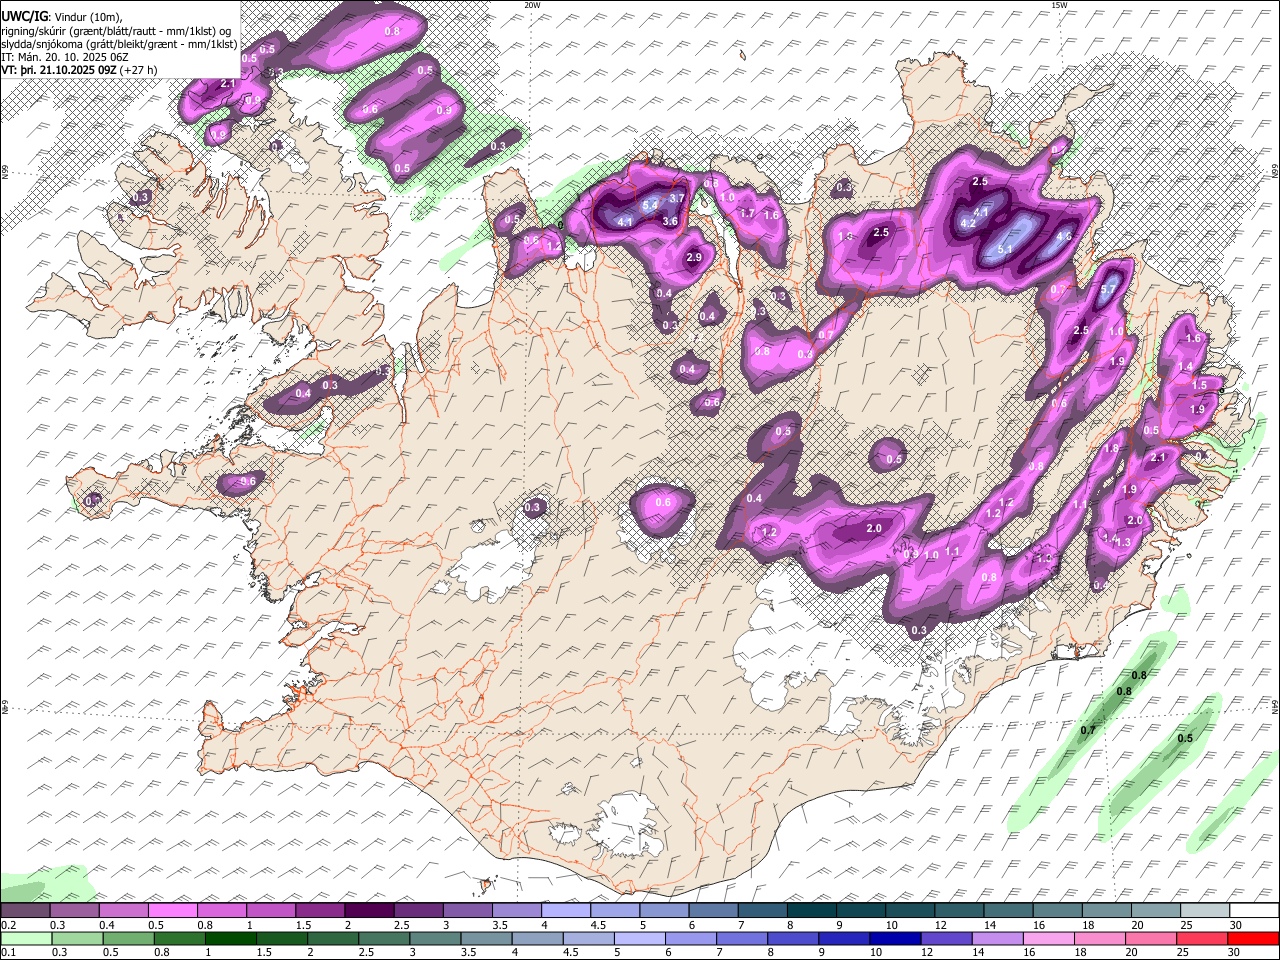Image resolution: width=1280 pixels, height=960 pixels.
Task: Click the 30 label under the snow legend row
Action: click(x=1236, y=925)
